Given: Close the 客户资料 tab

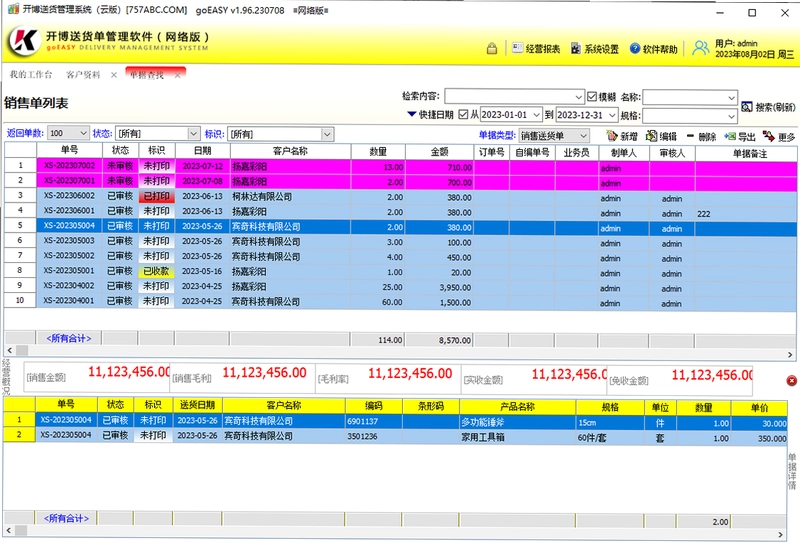Looking at the screenshot, I should (114, 75).
